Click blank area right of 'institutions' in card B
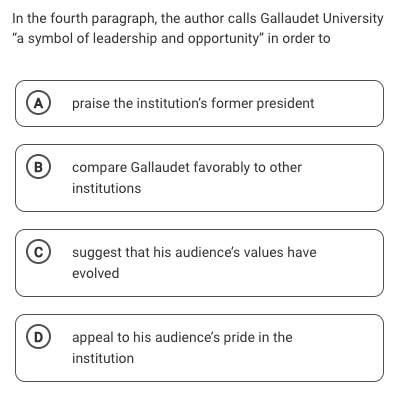Screen dimensions: 409x398 click(260, 188)
